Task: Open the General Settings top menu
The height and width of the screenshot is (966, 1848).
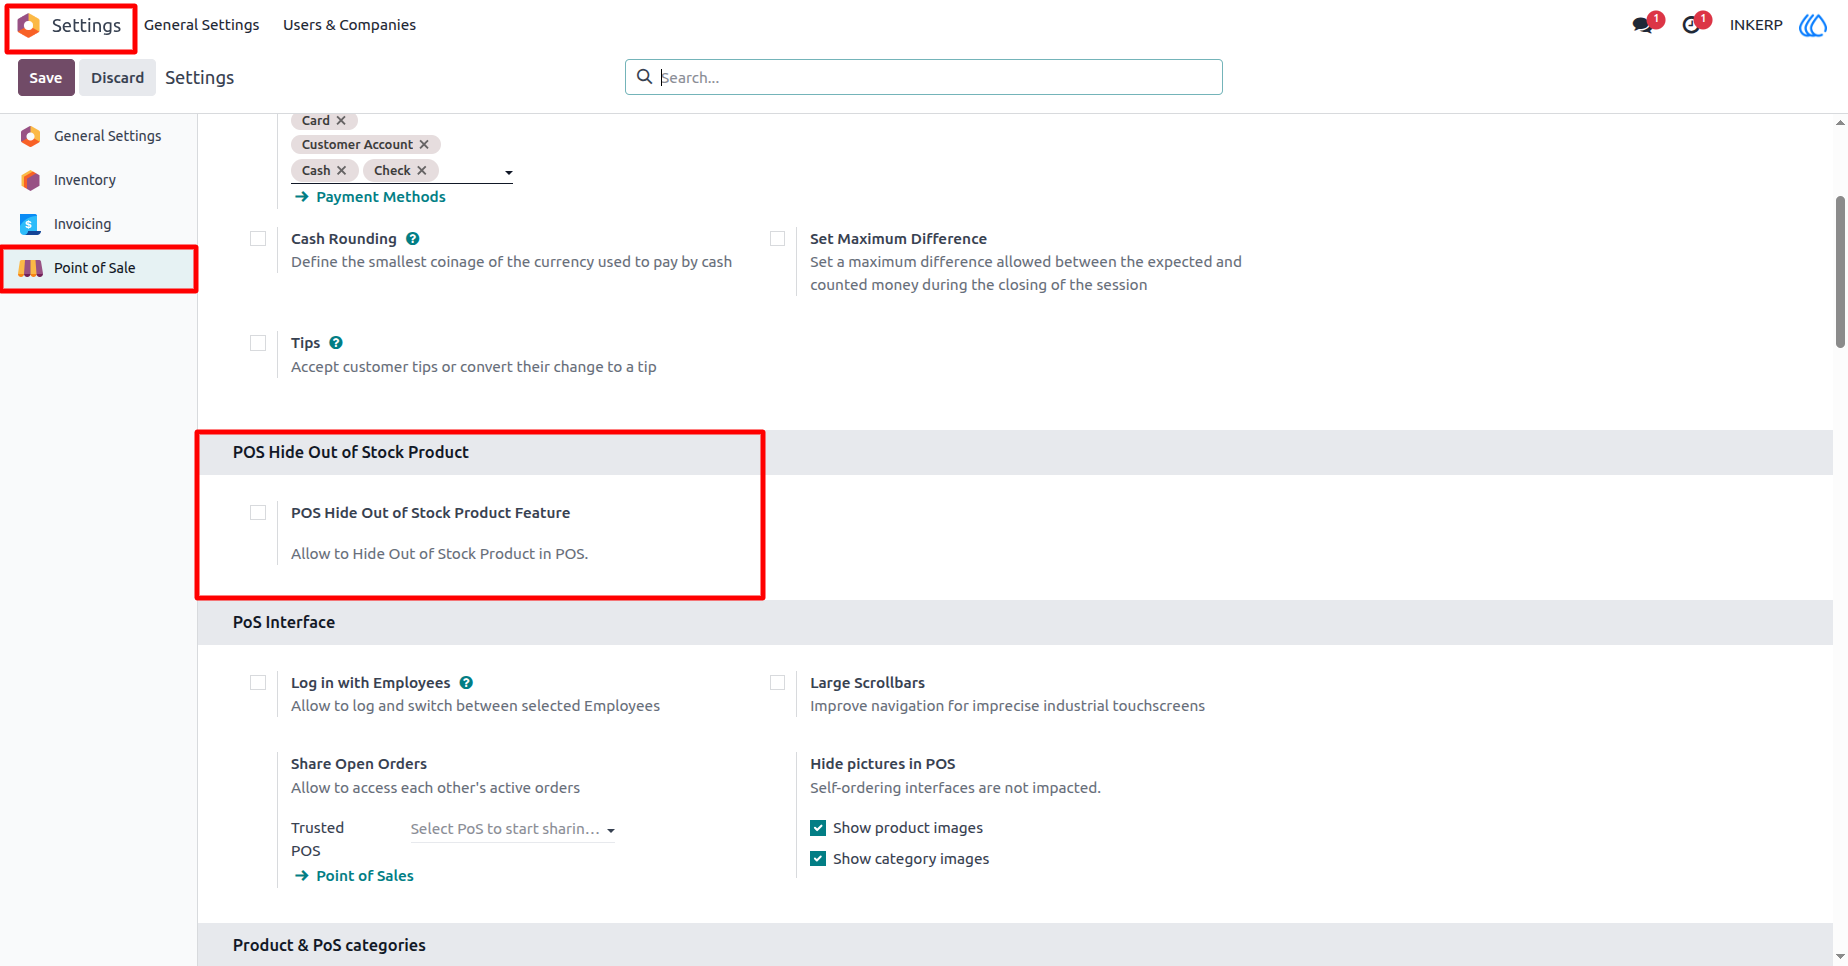Action: pos(201,25)
